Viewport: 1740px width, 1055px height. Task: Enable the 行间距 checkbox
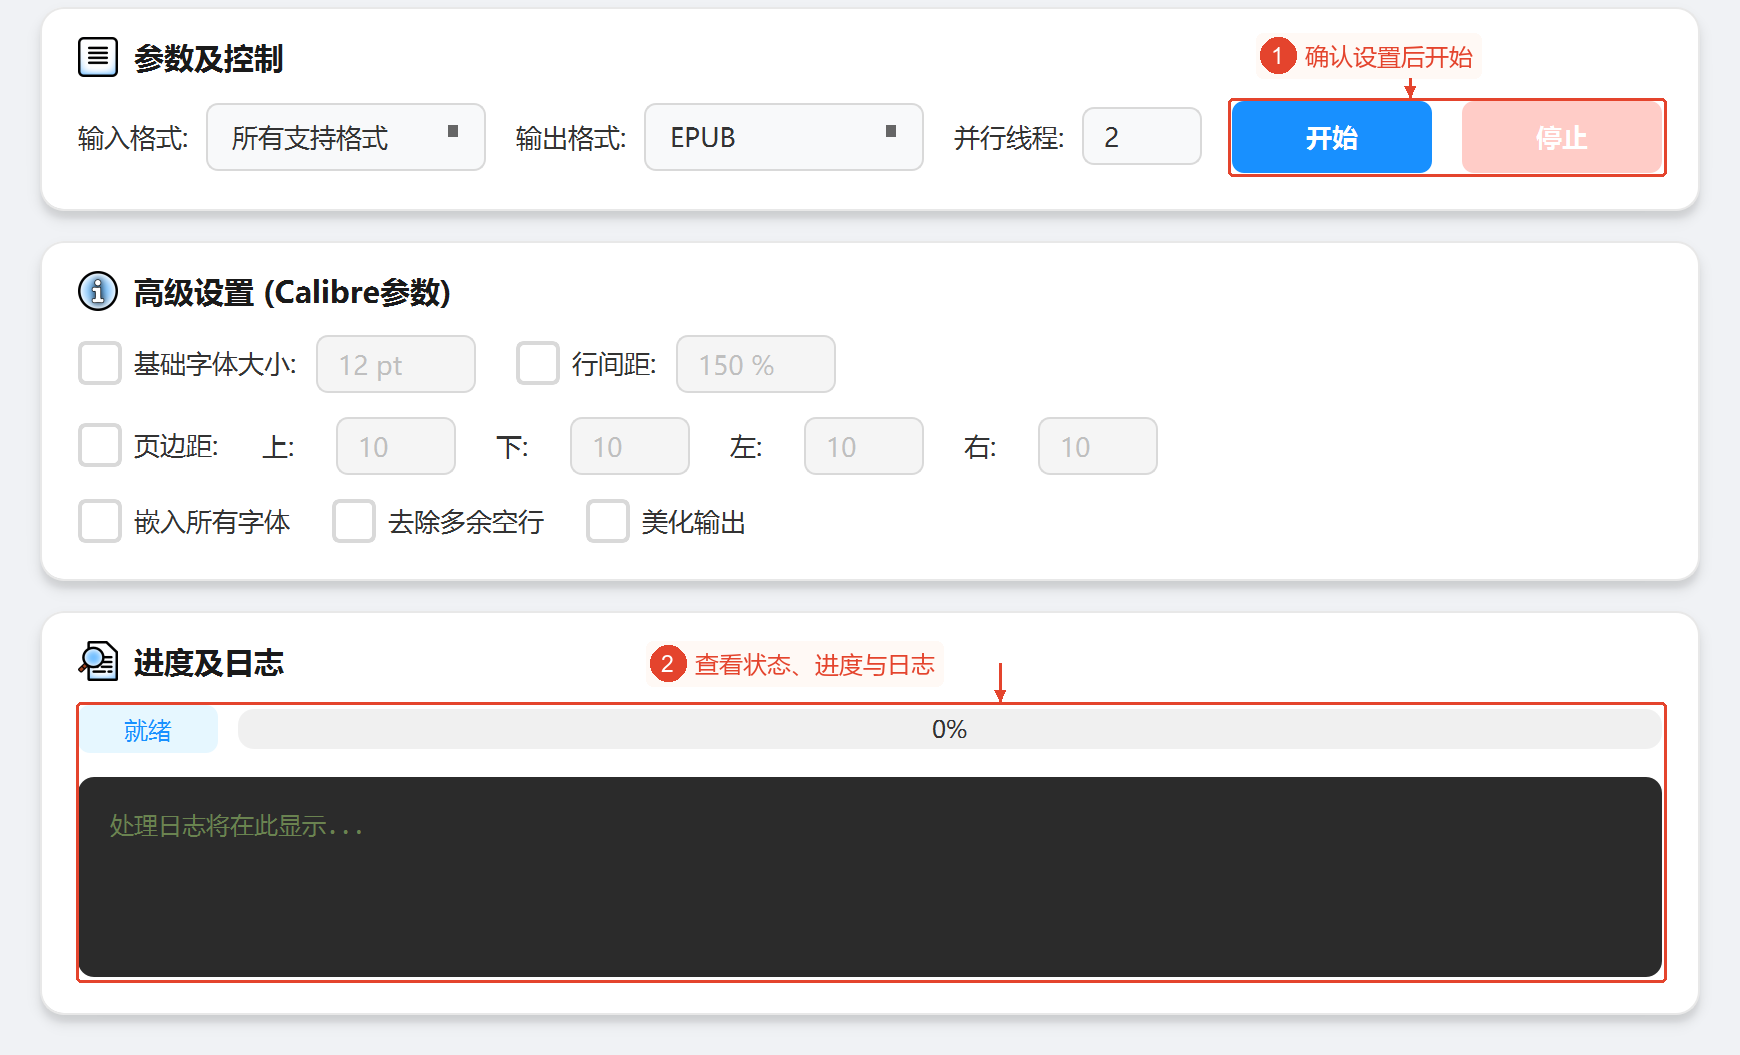tap(538, 364)
